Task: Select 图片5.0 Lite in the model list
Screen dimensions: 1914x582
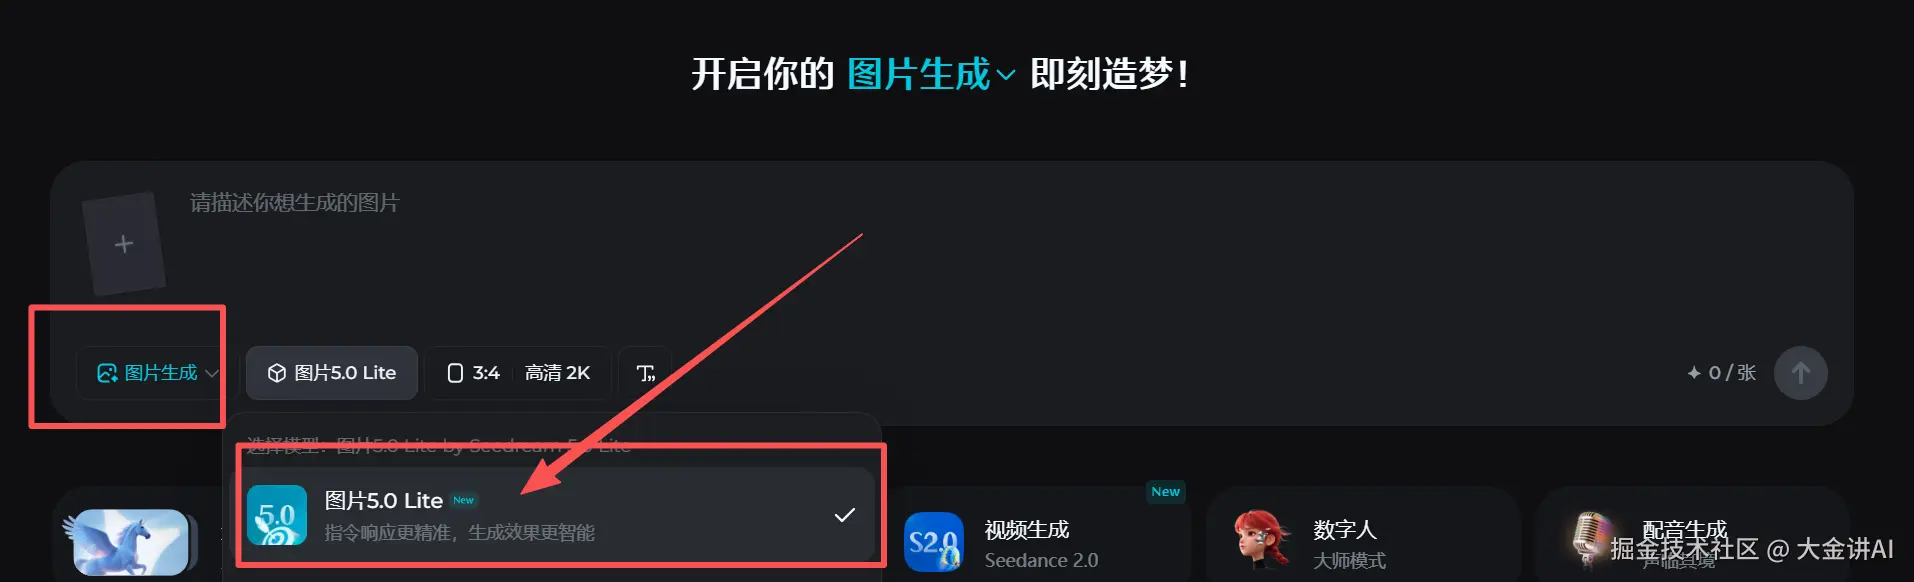Action: (553, 515)
